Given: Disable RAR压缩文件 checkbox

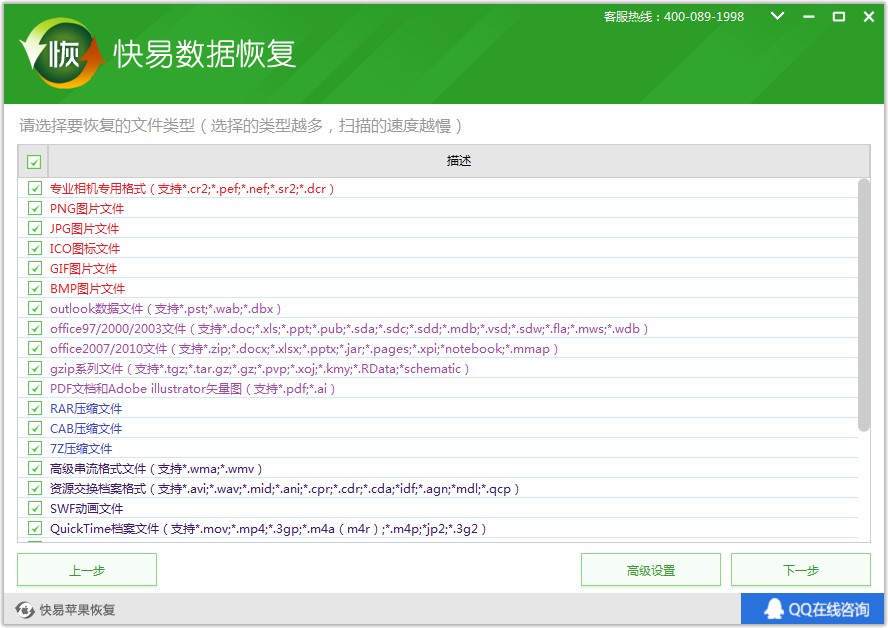Looking at the screenshot, I should [x=35, y=409].
